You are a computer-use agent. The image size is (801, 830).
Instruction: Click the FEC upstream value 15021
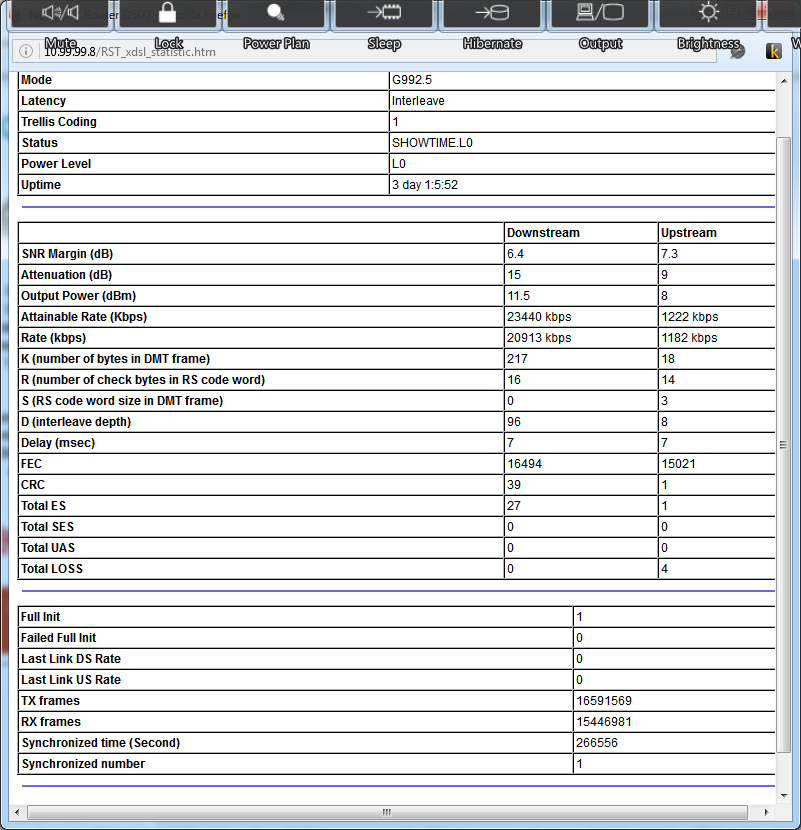[x=678, y=464]
